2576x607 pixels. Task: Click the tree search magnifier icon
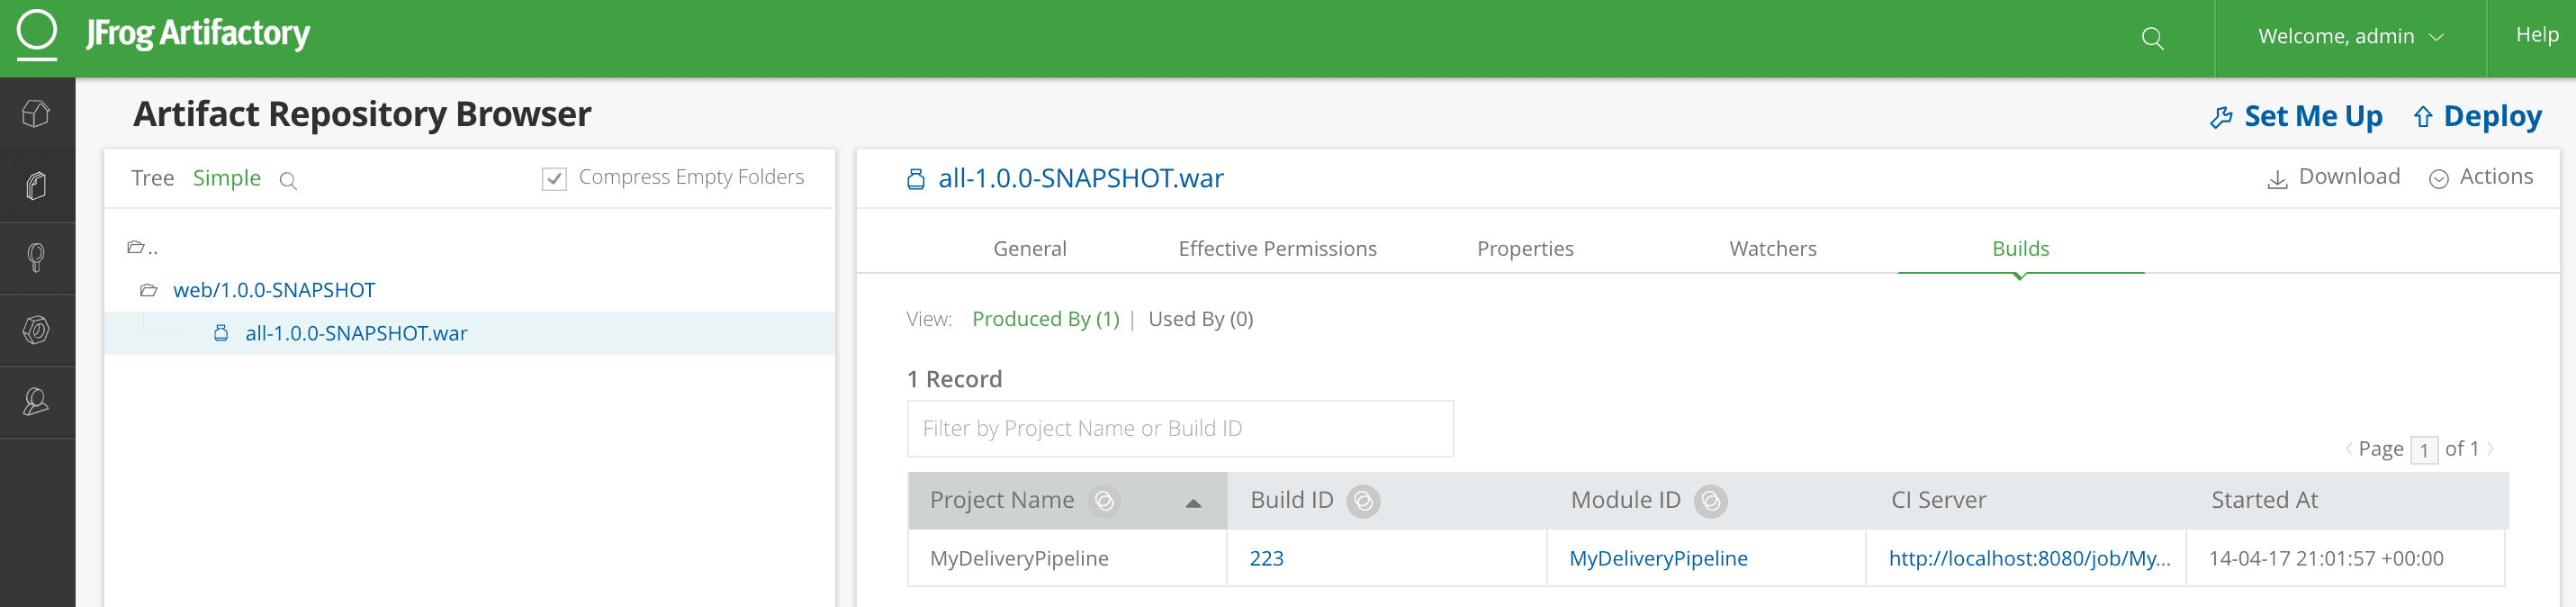tap(288, 181)
